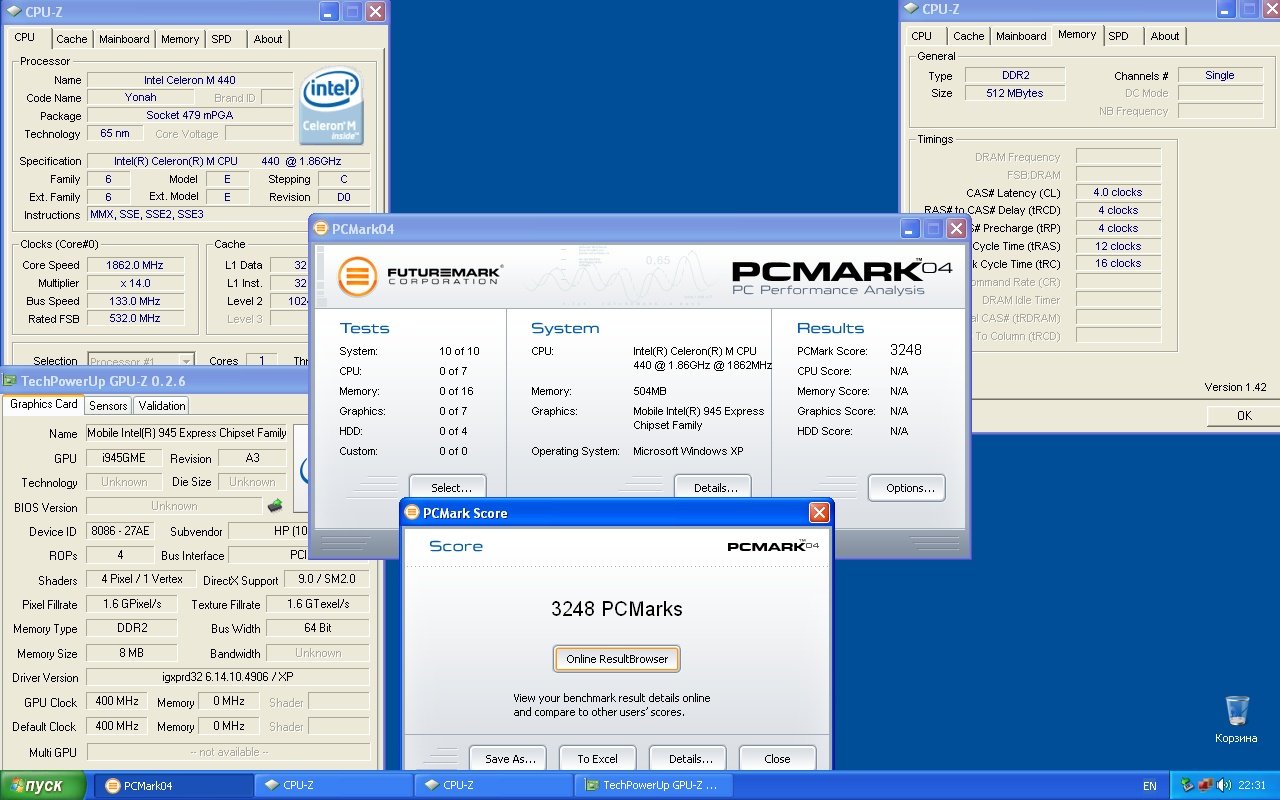Open the About tab in the right CPU-Z window
Image resolution: width=1280 pixels, height=800 pixels.
click(1164, 36)
